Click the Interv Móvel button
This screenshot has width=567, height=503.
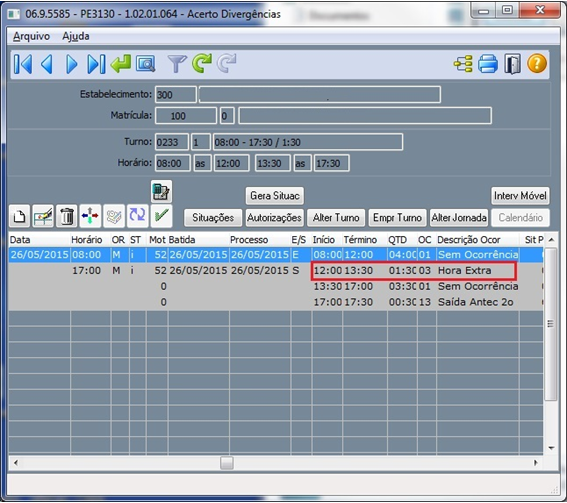[x=520, y=196]
